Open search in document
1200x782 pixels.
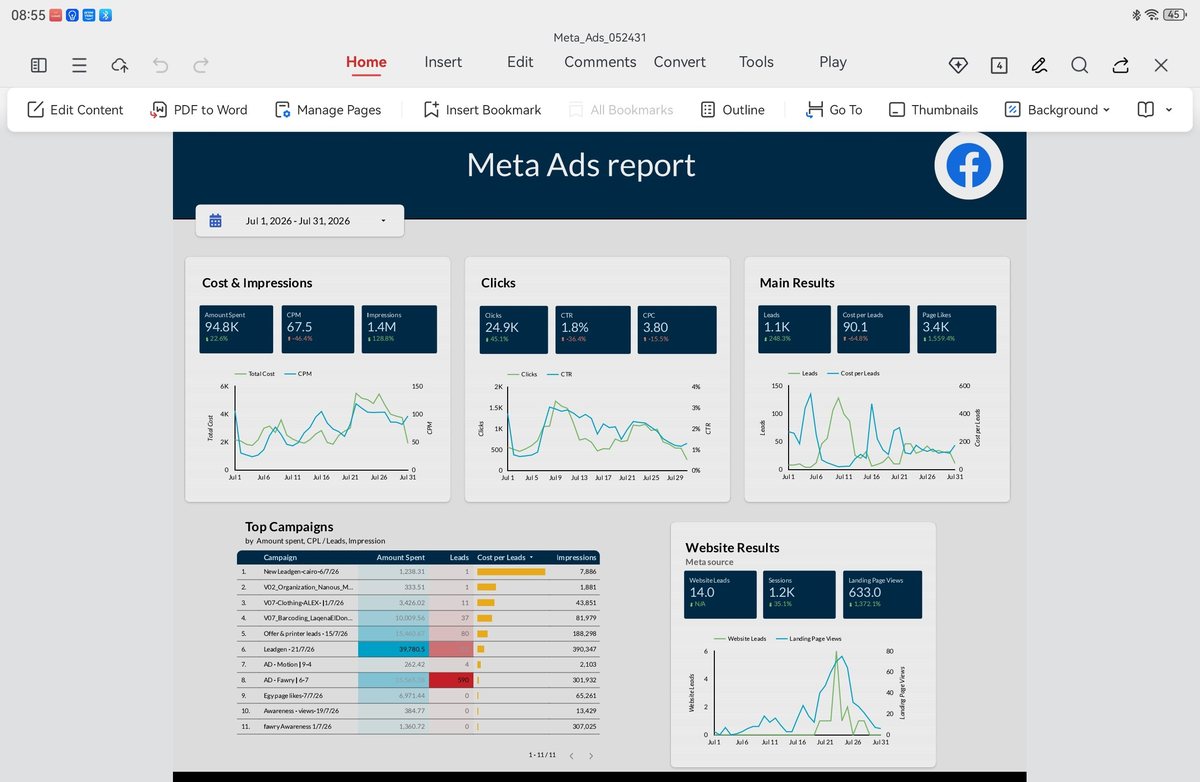[1080, 65]
